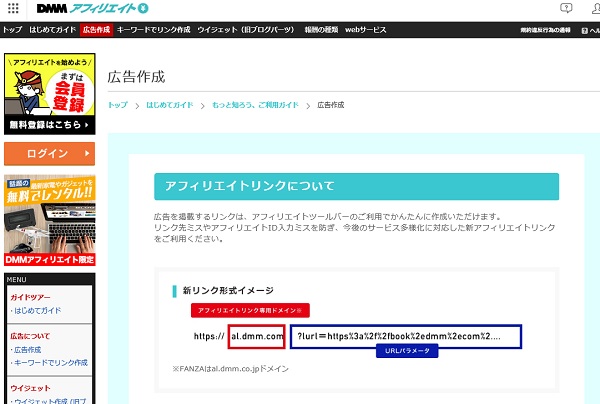600x404 pixels.
Task: Click the ウィジェット sidebar heading
Action: tap(30, 388)
